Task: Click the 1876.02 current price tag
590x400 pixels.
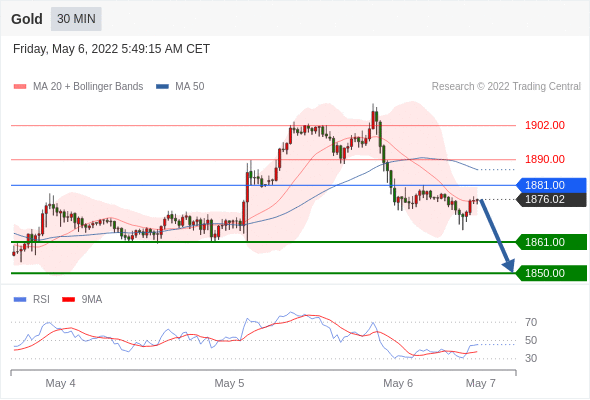Action: [x=551, y=199]
